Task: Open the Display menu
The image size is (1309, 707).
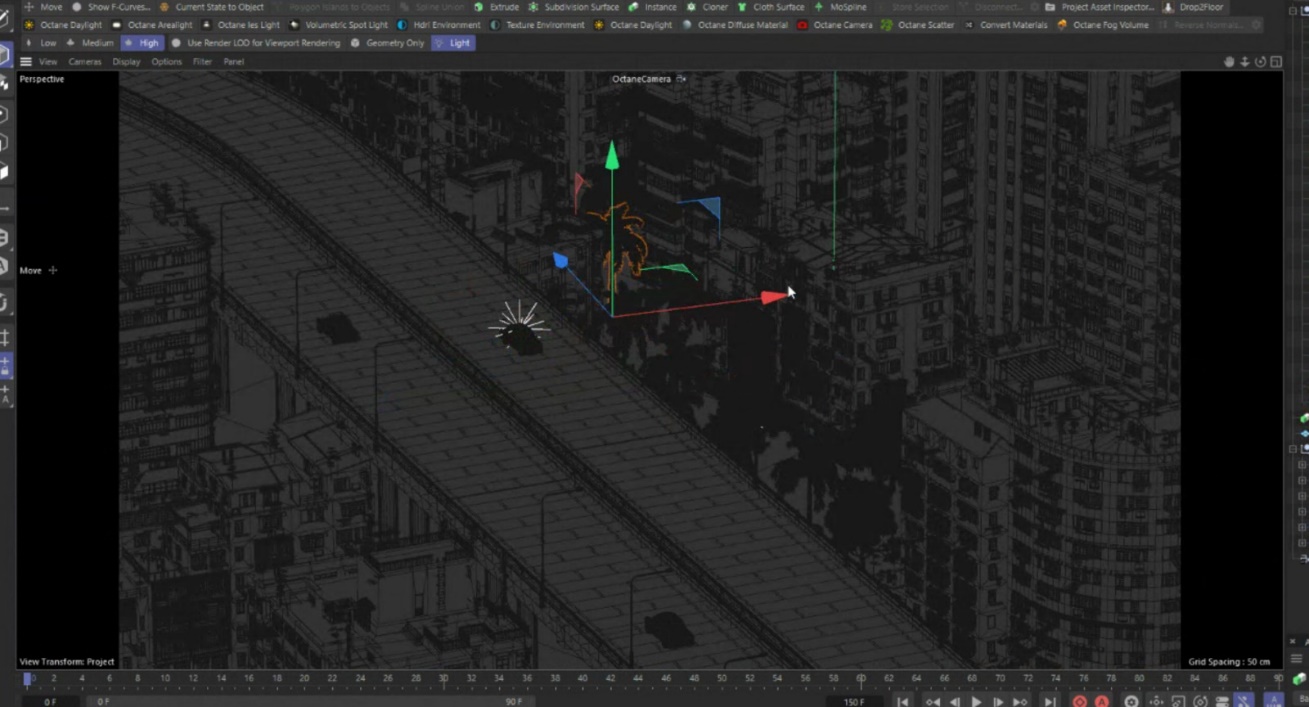Action: [x=126, y=62]
